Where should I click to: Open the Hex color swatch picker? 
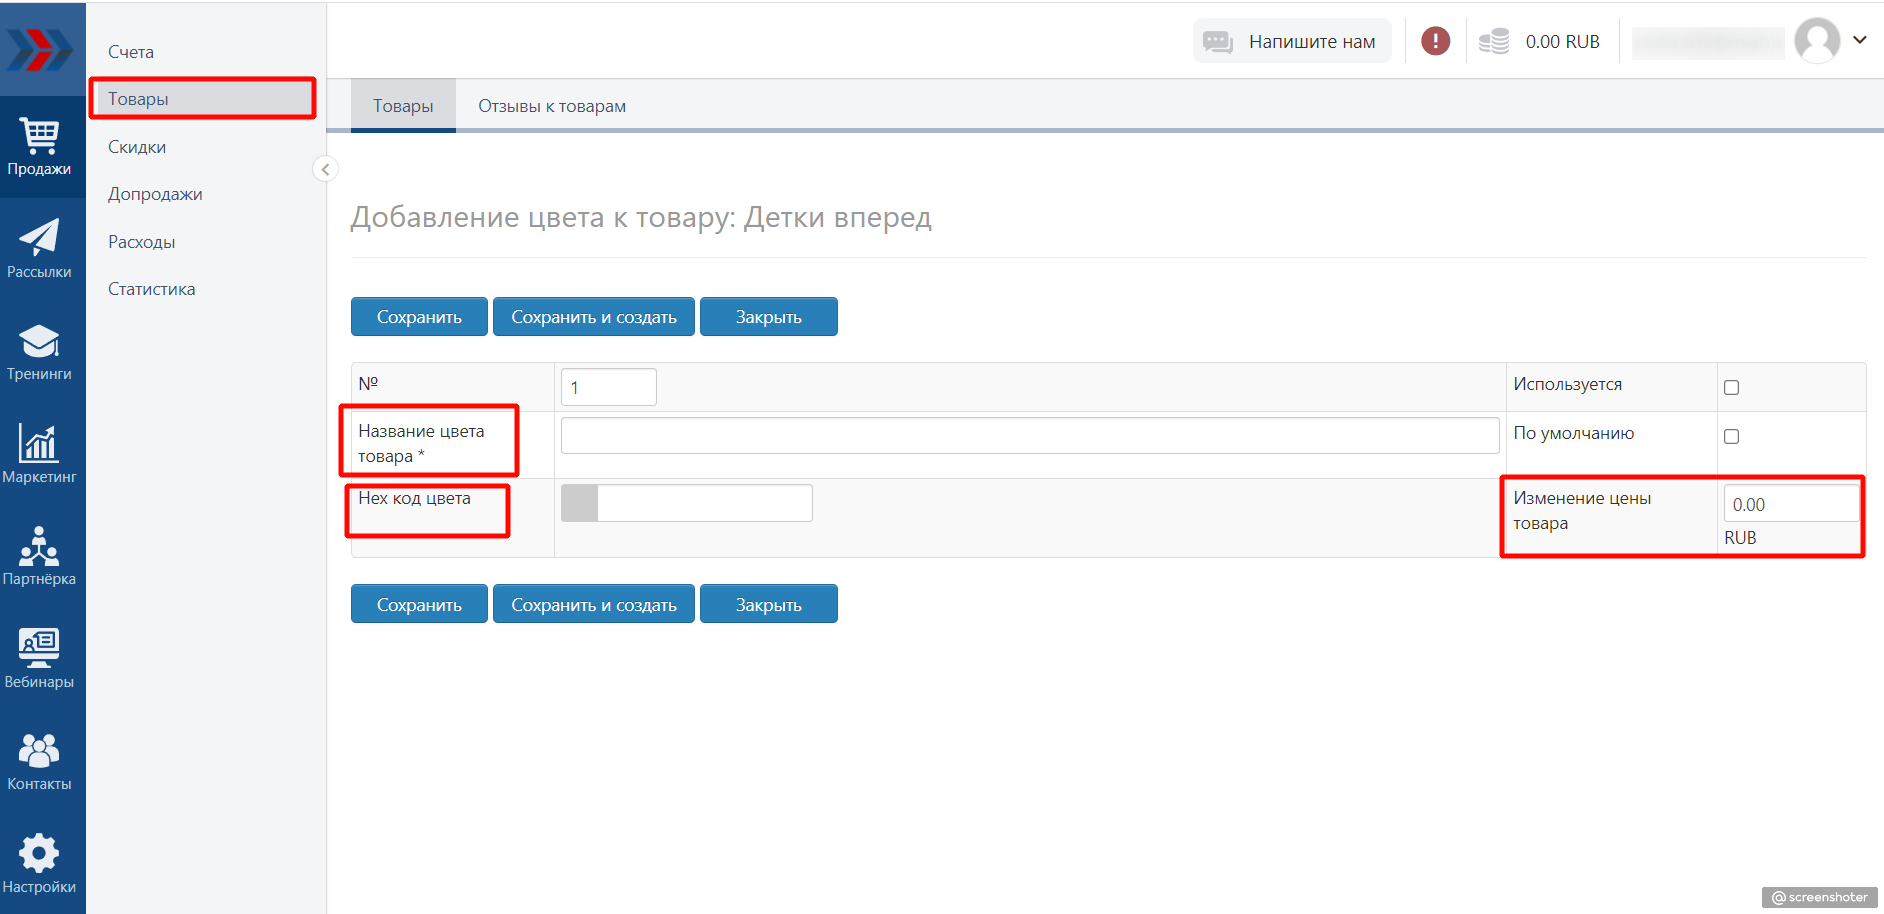[580, 503]
